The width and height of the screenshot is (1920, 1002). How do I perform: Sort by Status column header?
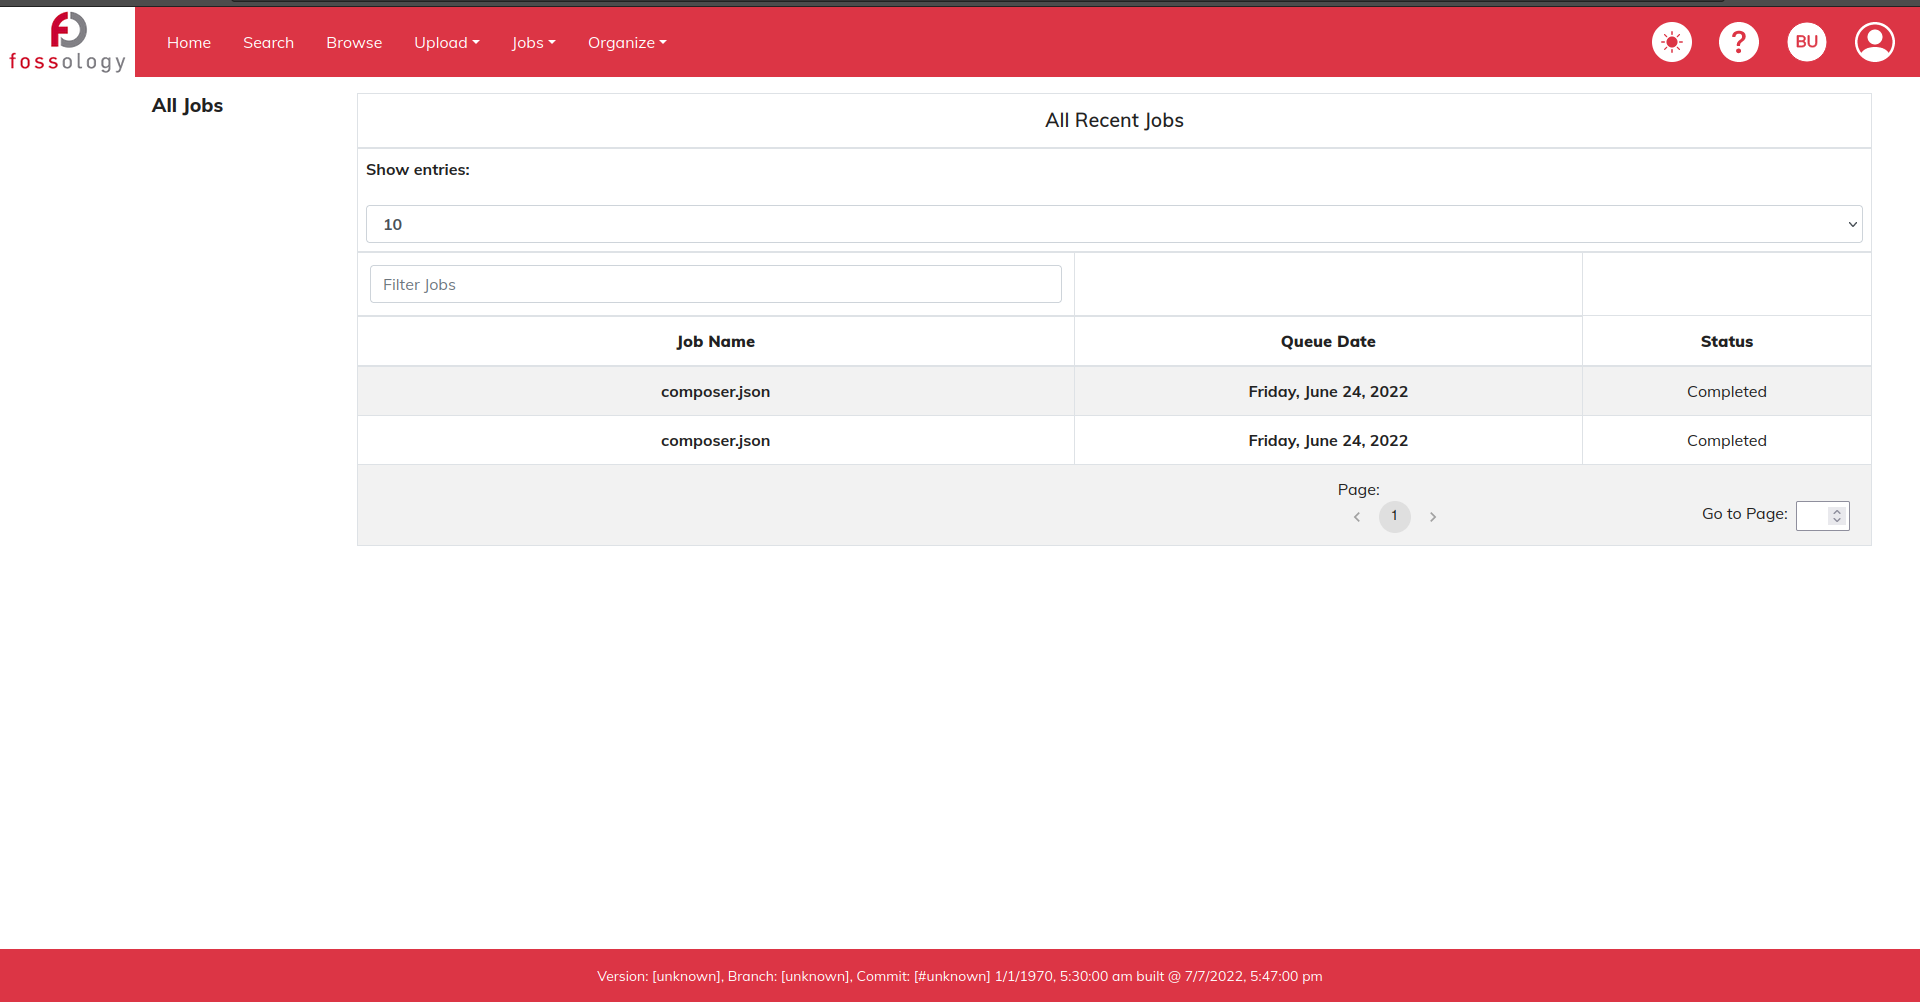[1727, 341]
